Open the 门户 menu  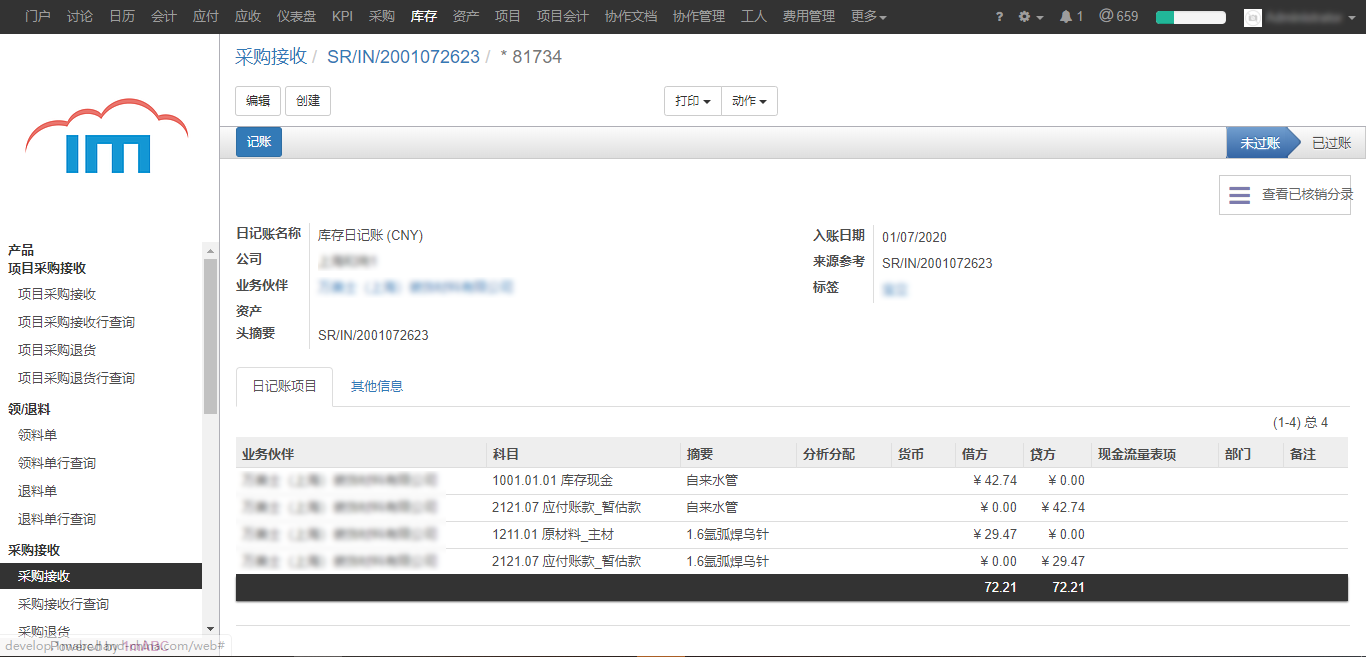[38, 17]
